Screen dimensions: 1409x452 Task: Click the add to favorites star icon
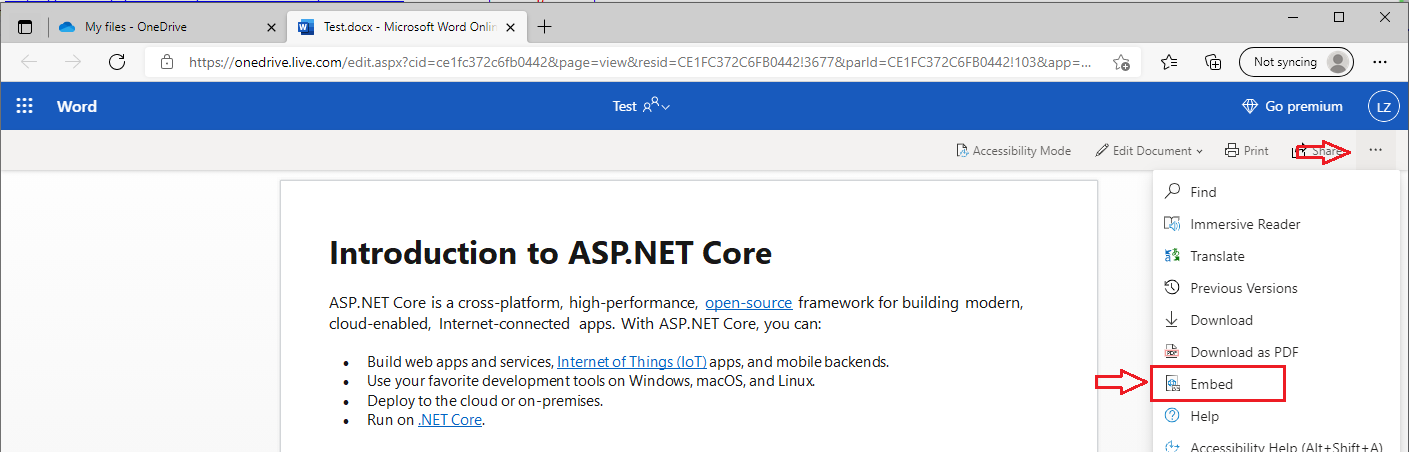(x=1122, y=62)
